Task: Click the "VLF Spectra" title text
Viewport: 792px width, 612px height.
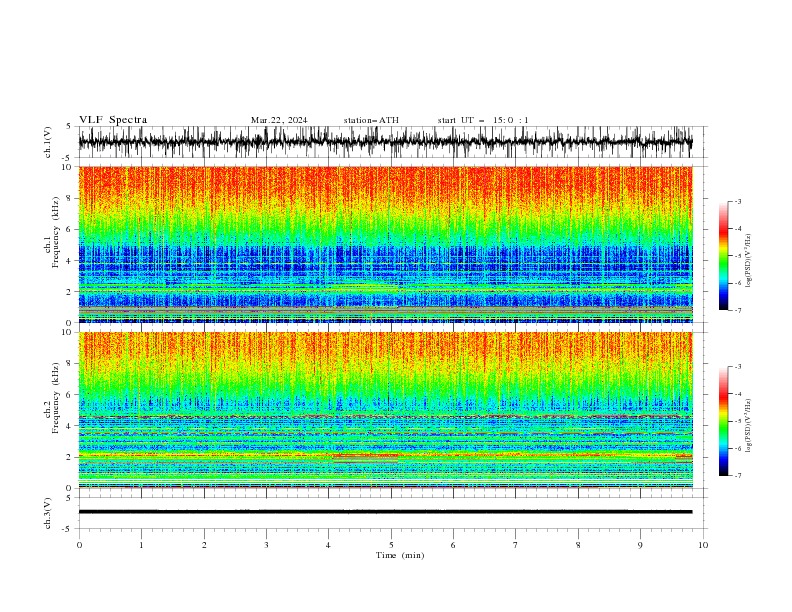Action: (113, 120)
